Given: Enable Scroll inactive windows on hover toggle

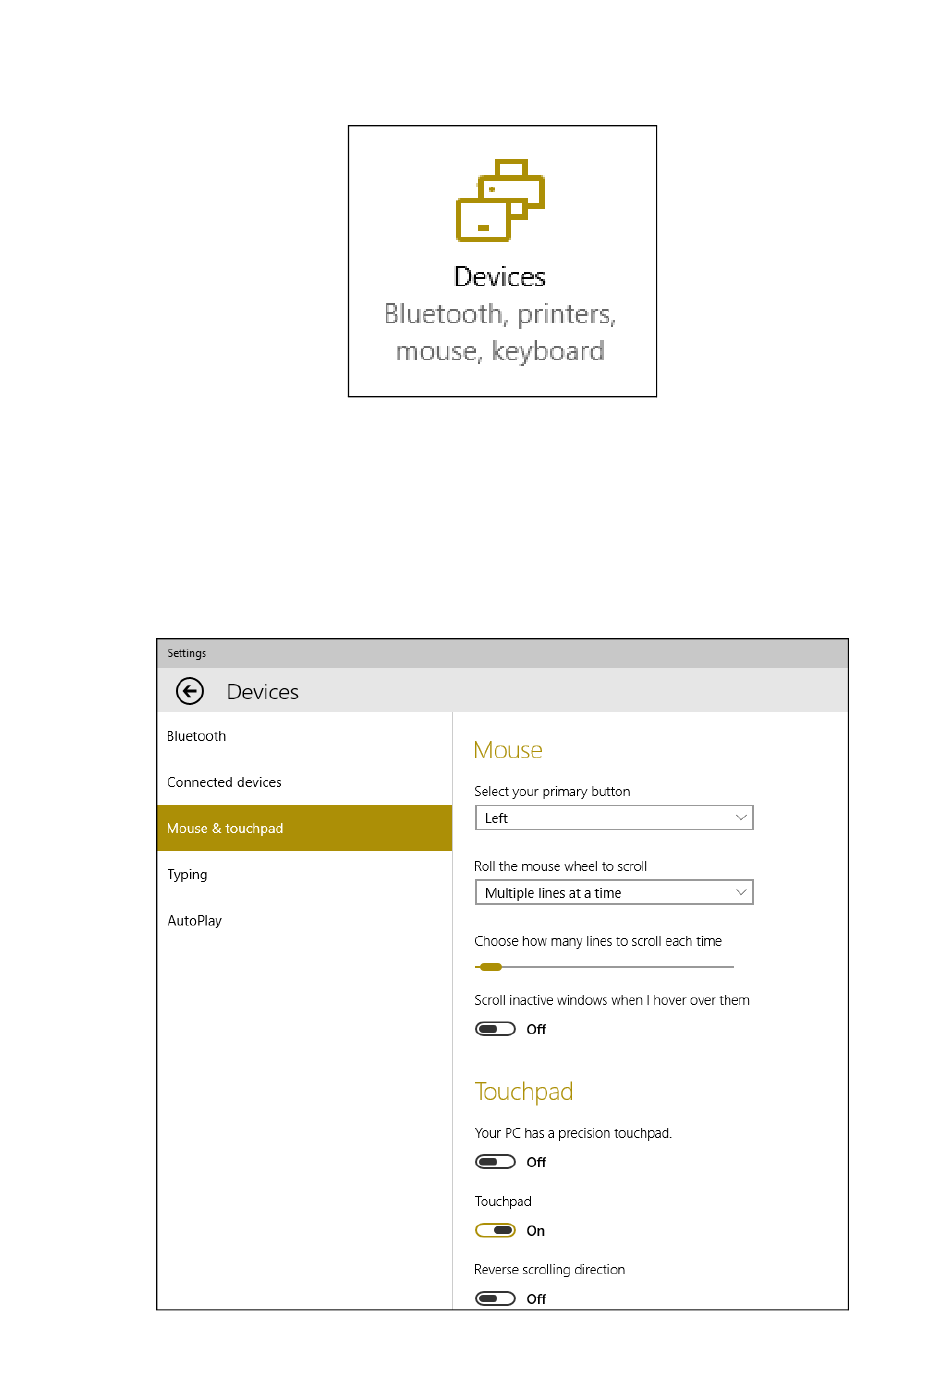Looking at the screenshot, I should [x=495, y=1029].
